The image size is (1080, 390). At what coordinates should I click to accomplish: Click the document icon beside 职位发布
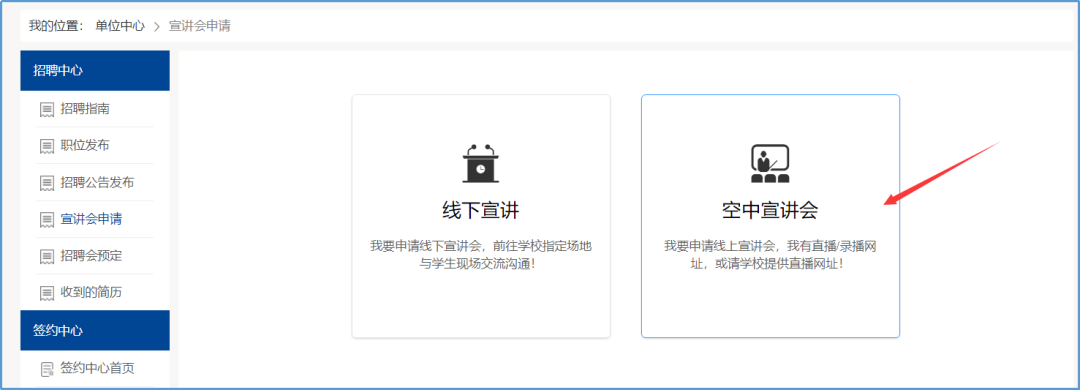pos(47,146)
